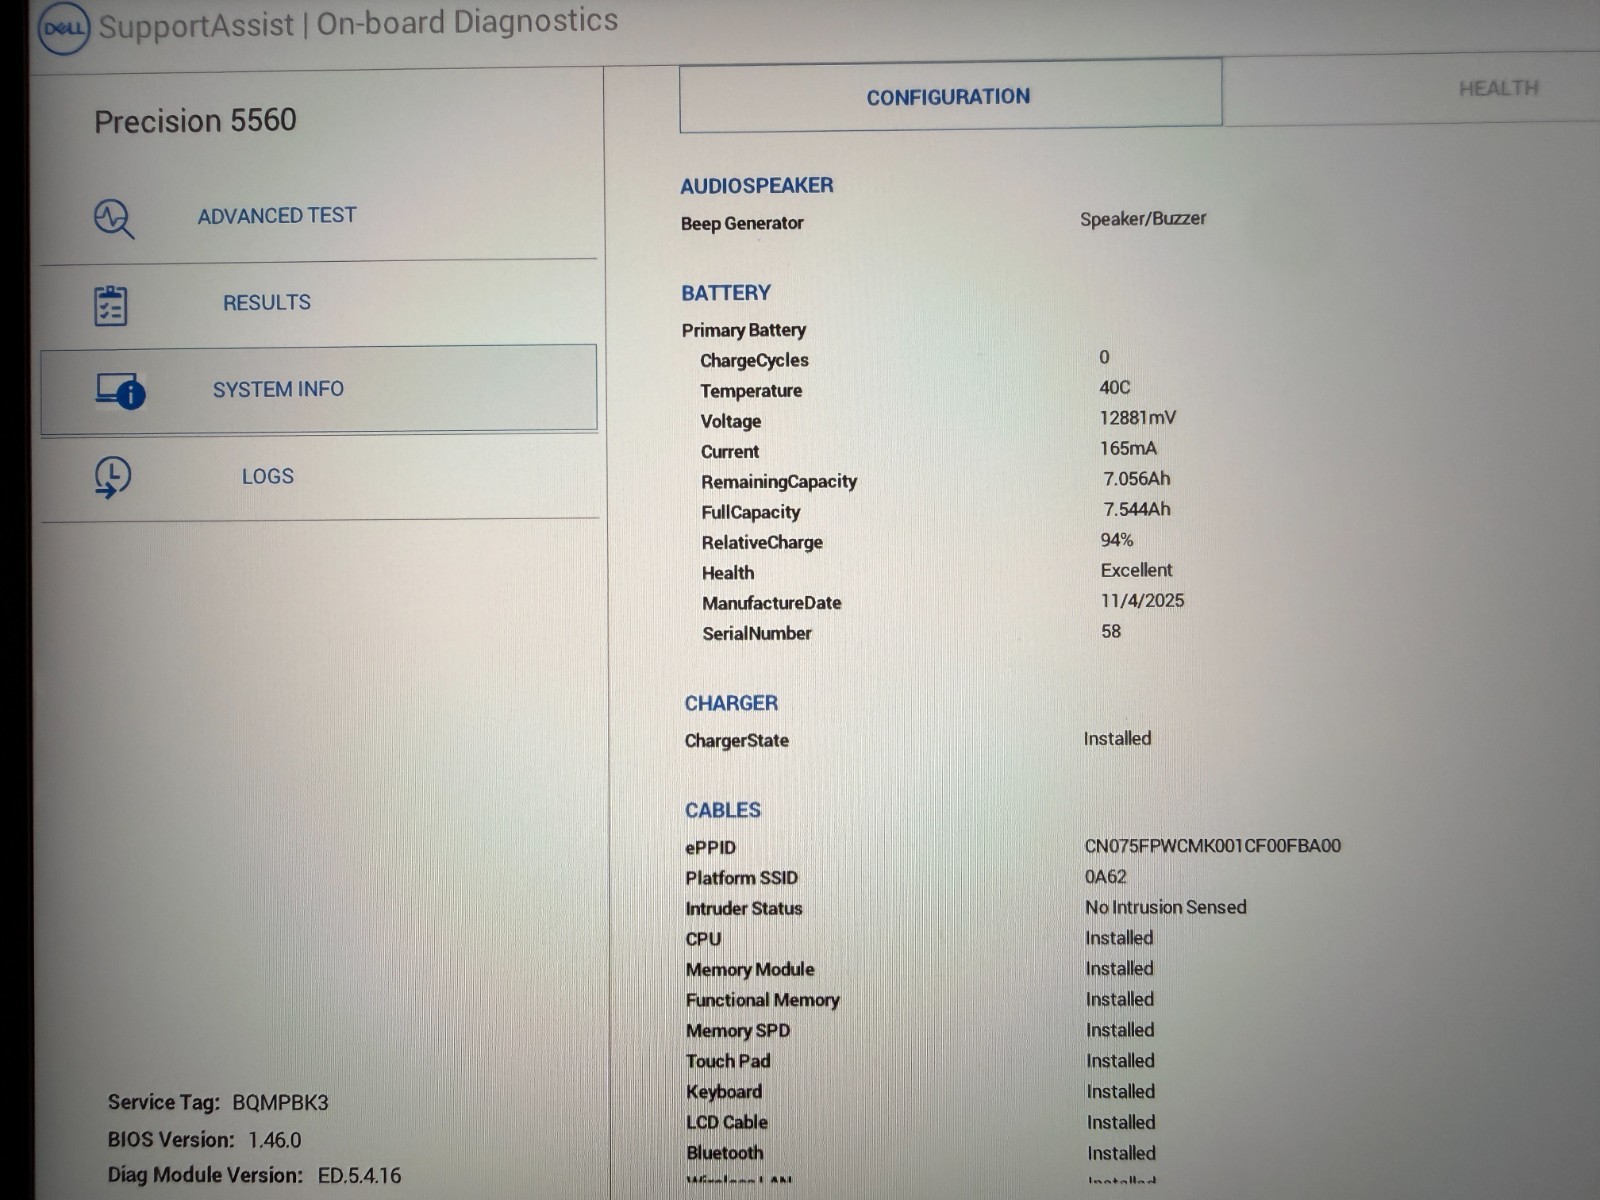This screenshot has height=1200, width=1600.
Task: Select the SYSTEM INFO menu item
Action: (x=318, y=389)
